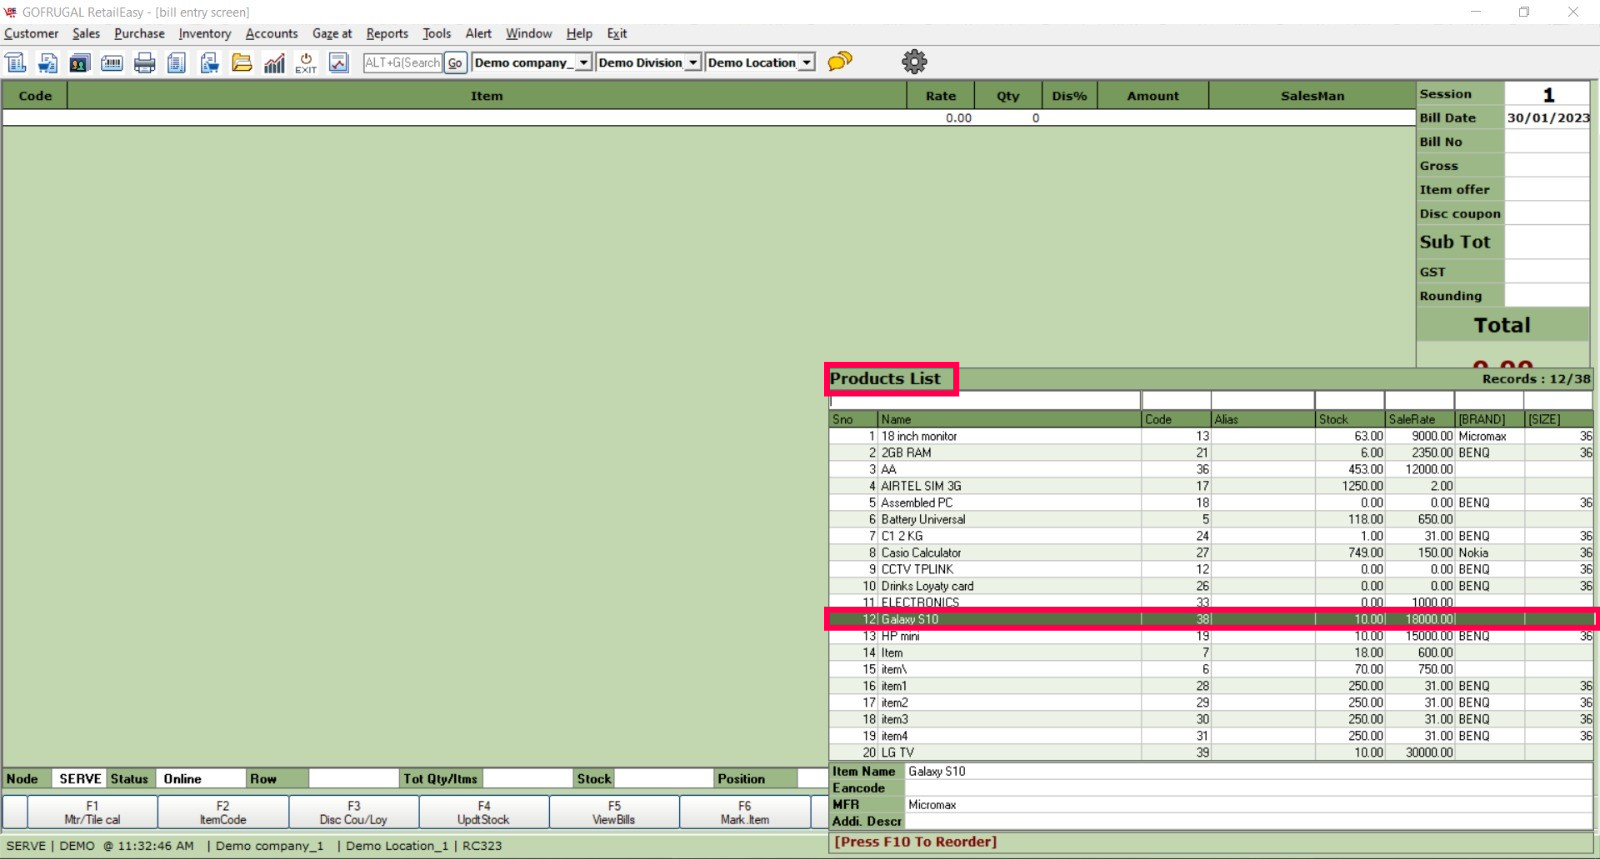Click F4 UpdtStock button
The image size is (1600, 859).
[x=484, y=812]
